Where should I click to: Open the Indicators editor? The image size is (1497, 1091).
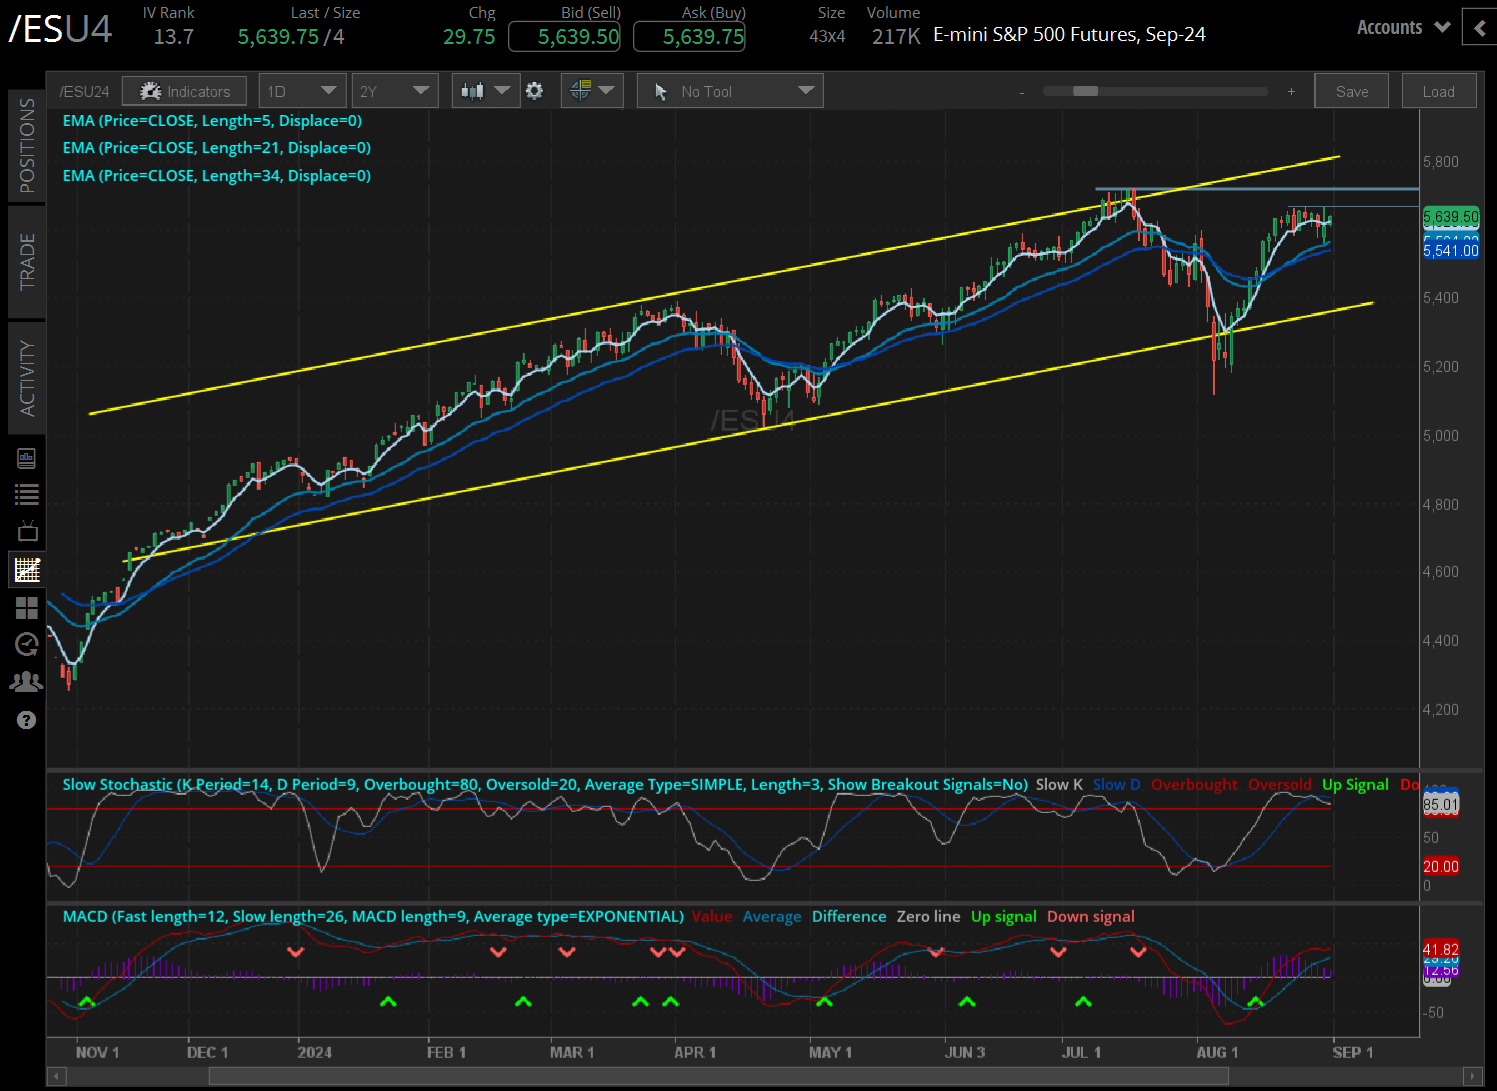(184, 90)
